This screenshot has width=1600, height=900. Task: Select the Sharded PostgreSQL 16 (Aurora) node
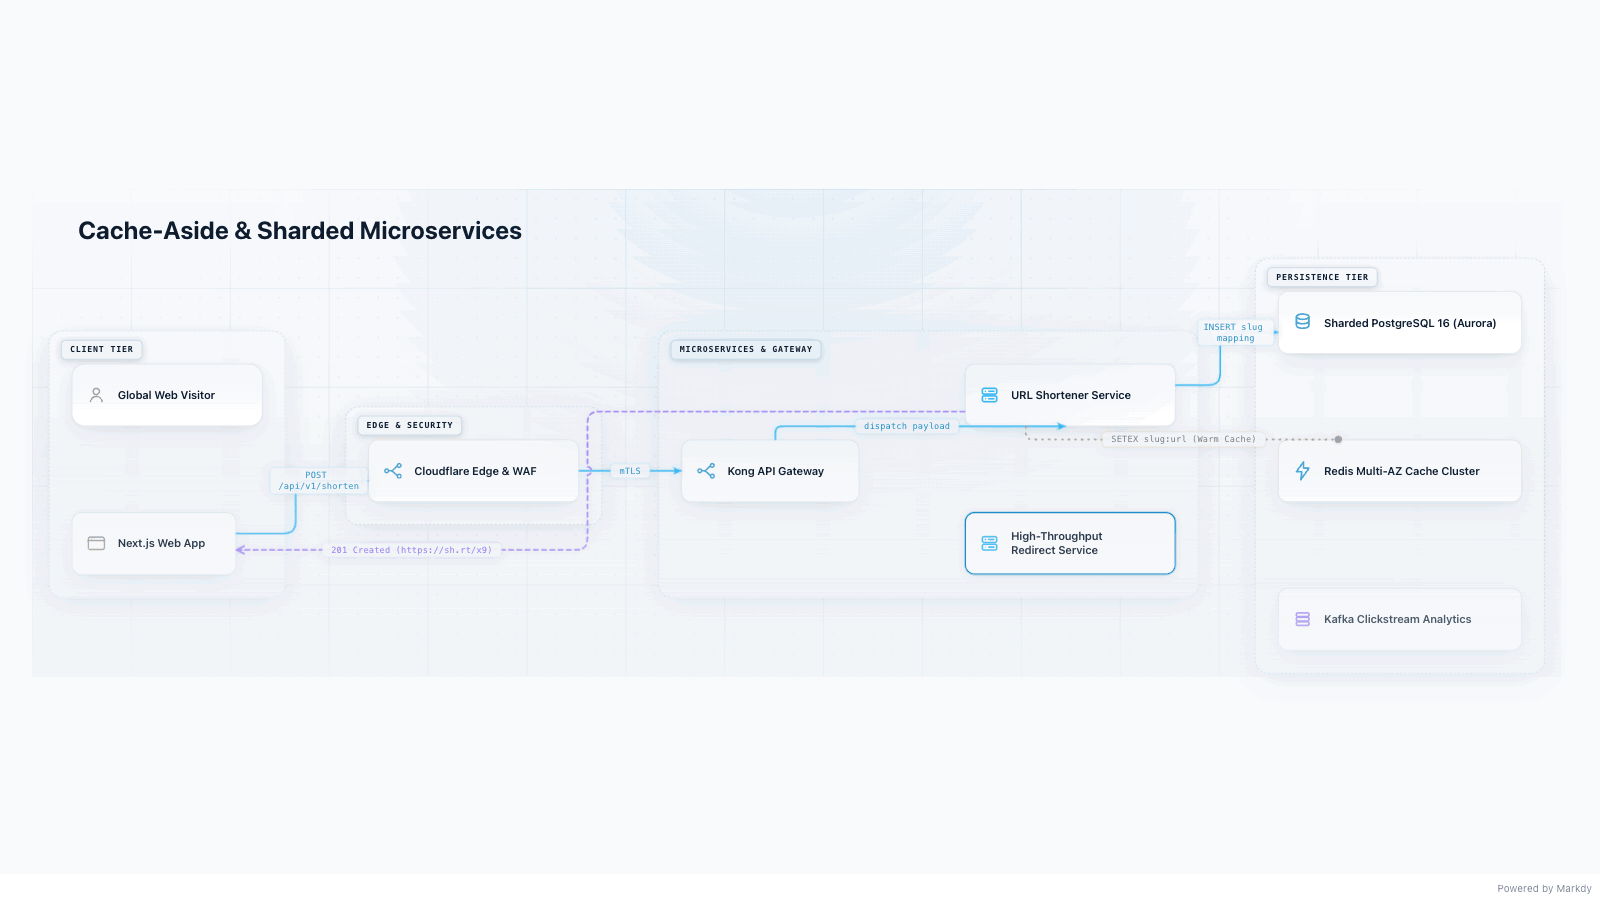[x=1400, y=322]
